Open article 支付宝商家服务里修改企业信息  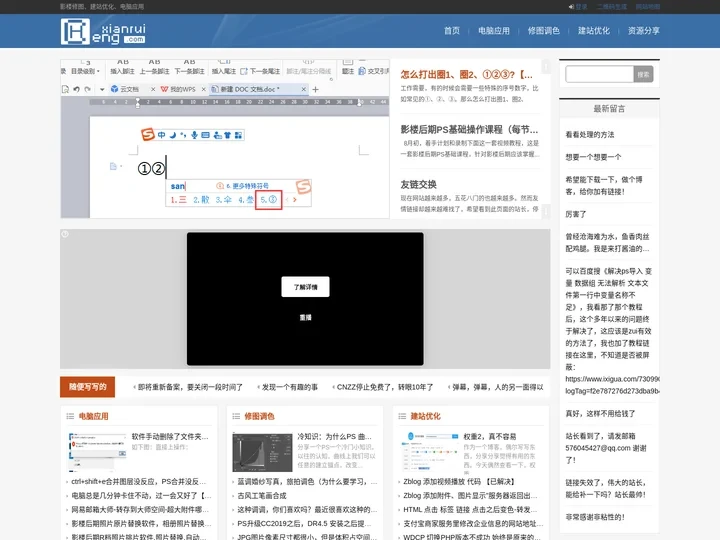[473, 523]
